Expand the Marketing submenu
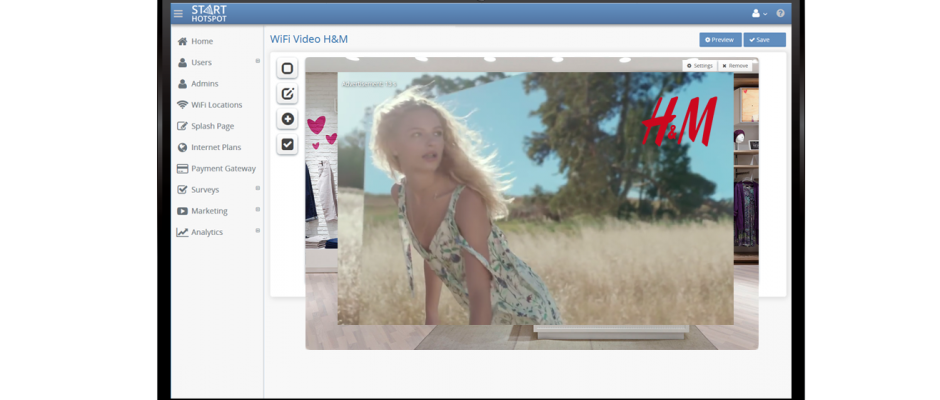Screen dimensions: 940x400 point(258,209)
